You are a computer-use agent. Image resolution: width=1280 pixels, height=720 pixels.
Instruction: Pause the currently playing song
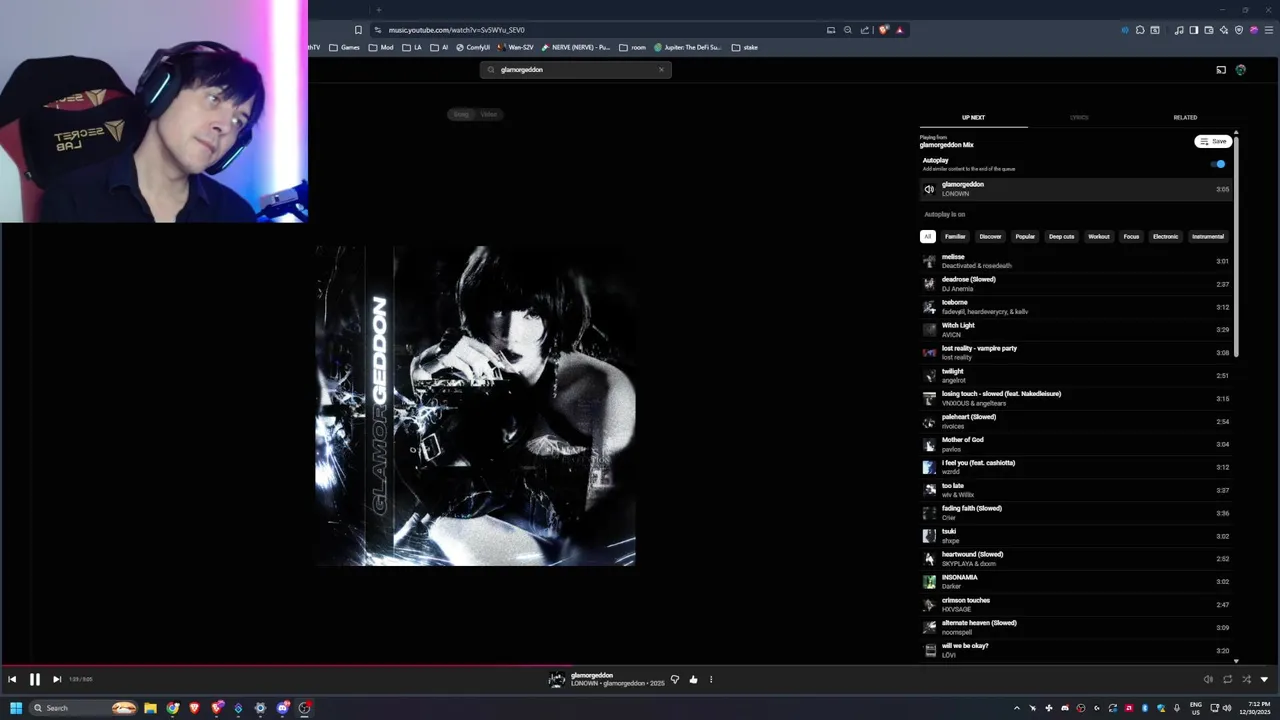(34, 679)
